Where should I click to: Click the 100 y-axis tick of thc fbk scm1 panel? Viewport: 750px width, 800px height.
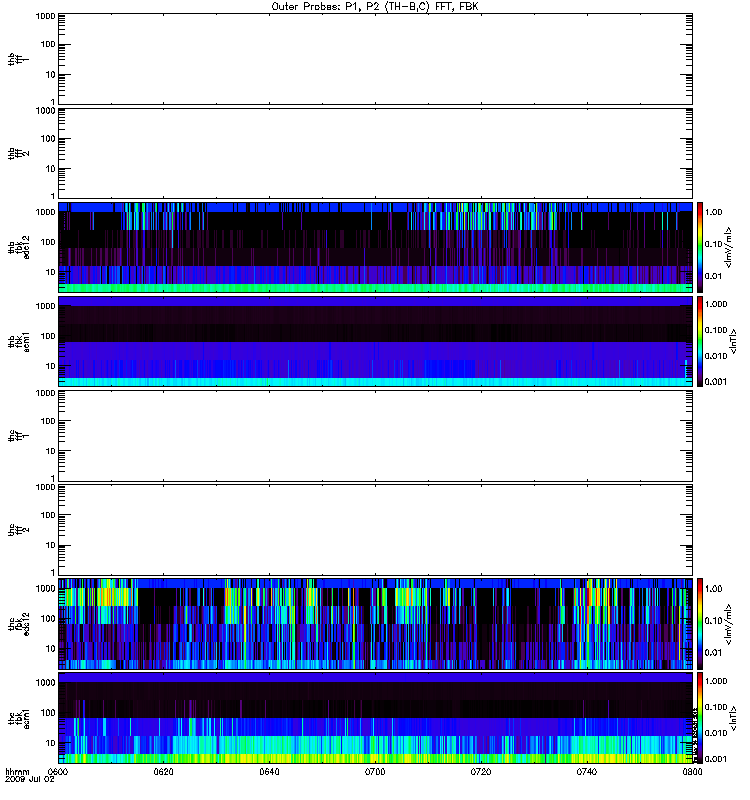pos(48,713)
